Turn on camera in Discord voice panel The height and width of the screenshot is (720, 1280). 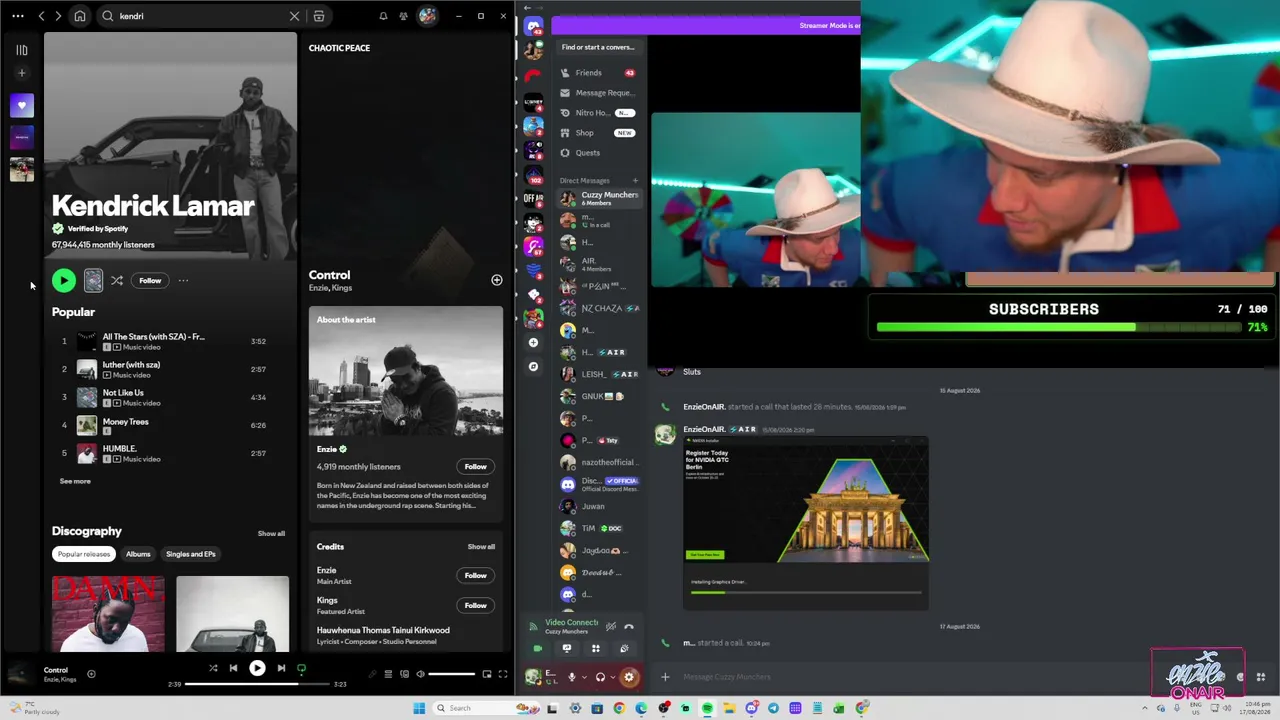tap(537, 649)
